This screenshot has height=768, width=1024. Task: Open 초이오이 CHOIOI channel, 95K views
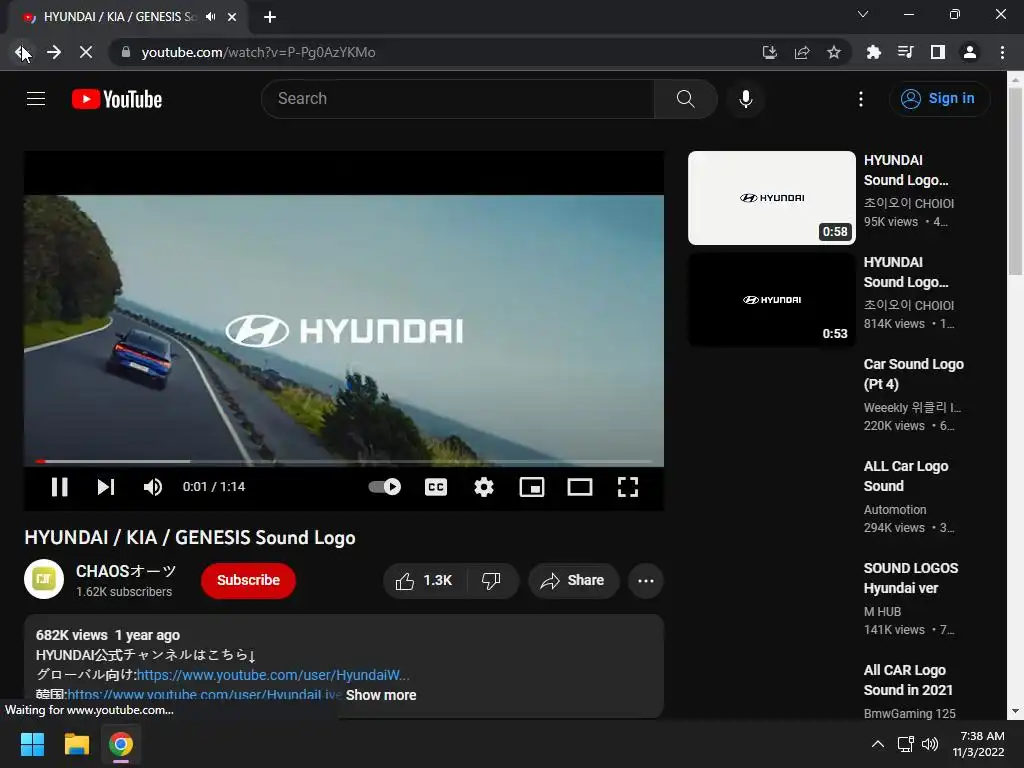point(908,203)
